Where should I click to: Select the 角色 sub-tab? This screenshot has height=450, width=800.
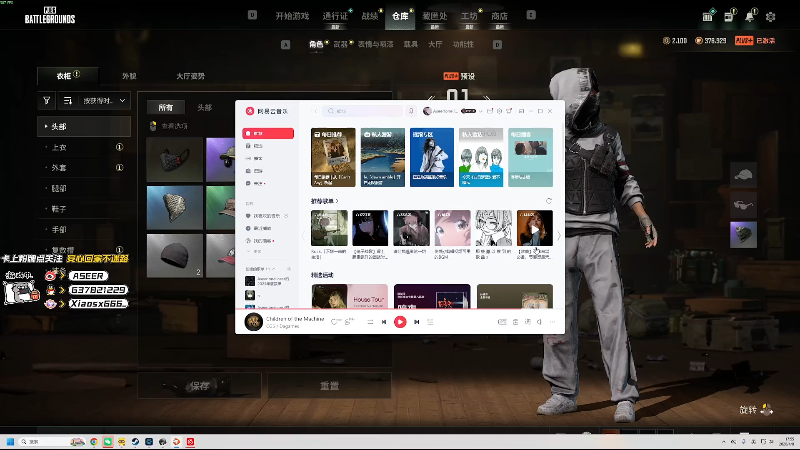[316, 44]
